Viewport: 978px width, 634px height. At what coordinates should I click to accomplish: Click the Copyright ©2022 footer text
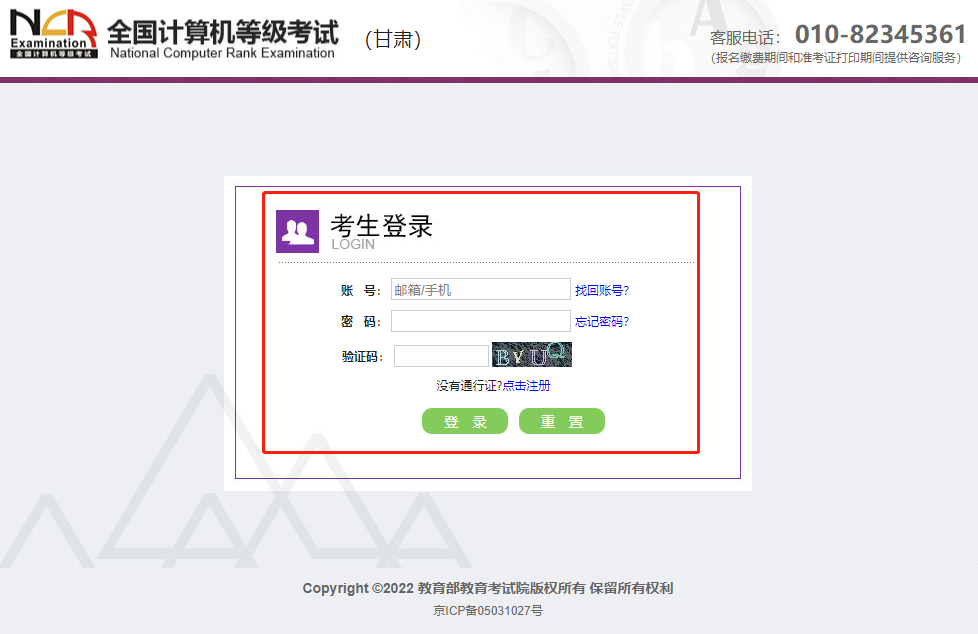[488, 588]
